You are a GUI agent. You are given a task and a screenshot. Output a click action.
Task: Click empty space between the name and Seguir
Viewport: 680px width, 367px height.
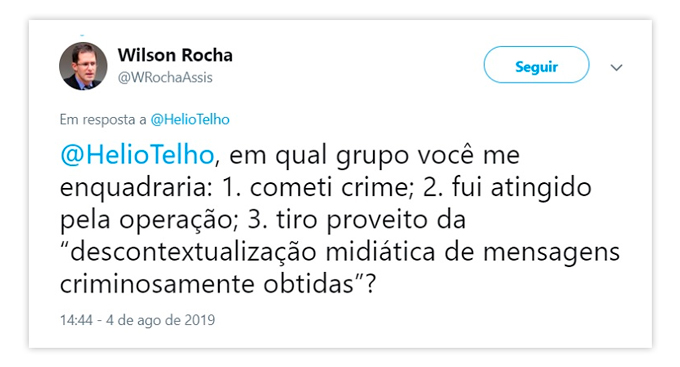pyautogui.click(x=358, y=65)
